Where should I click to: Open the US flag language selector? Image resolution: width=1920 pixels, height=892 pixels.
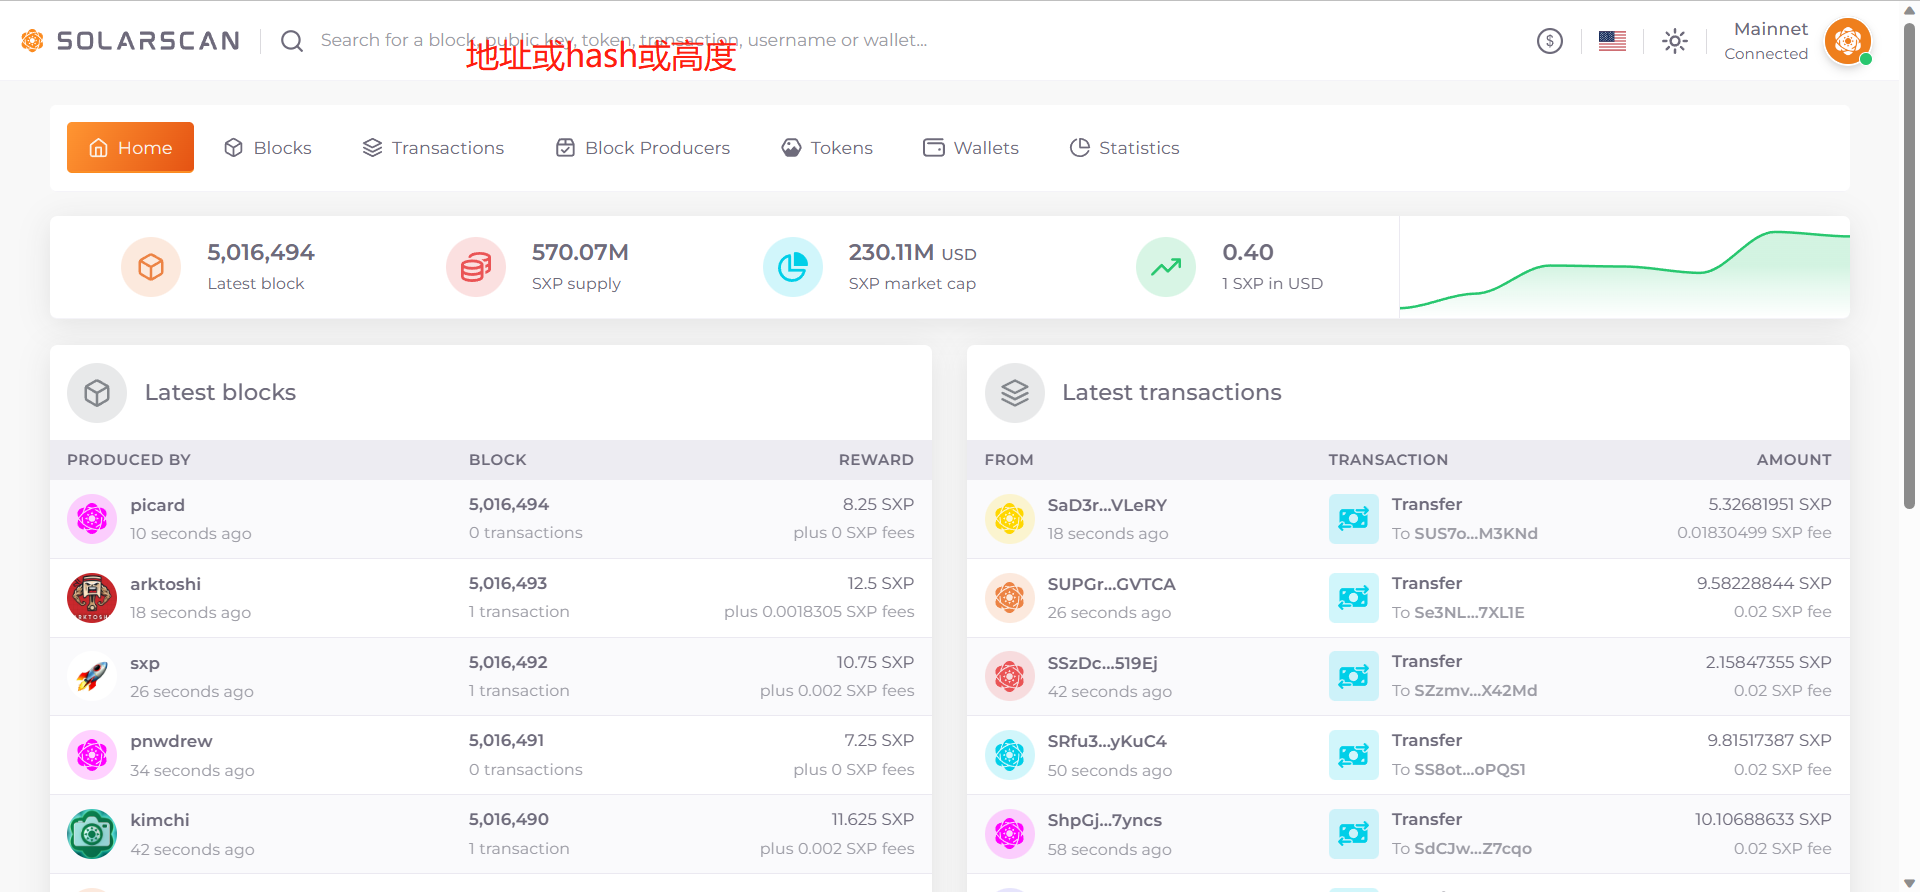point(1612,41)
